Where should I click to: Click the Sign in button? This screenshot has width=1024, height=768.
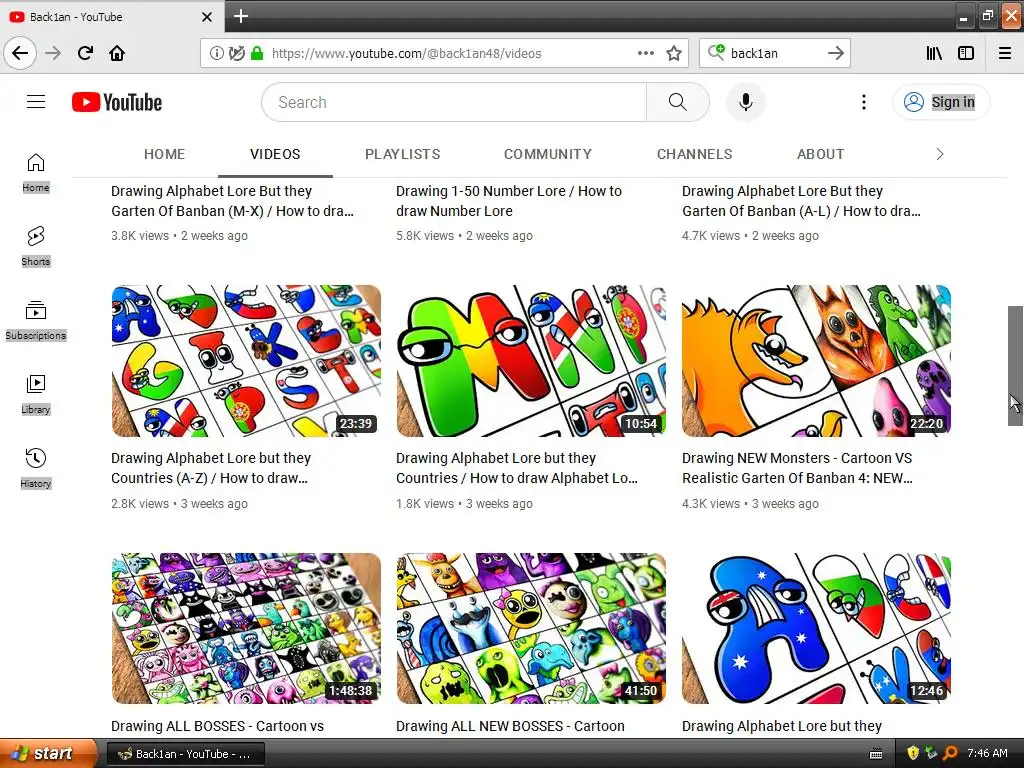(941, 102)
